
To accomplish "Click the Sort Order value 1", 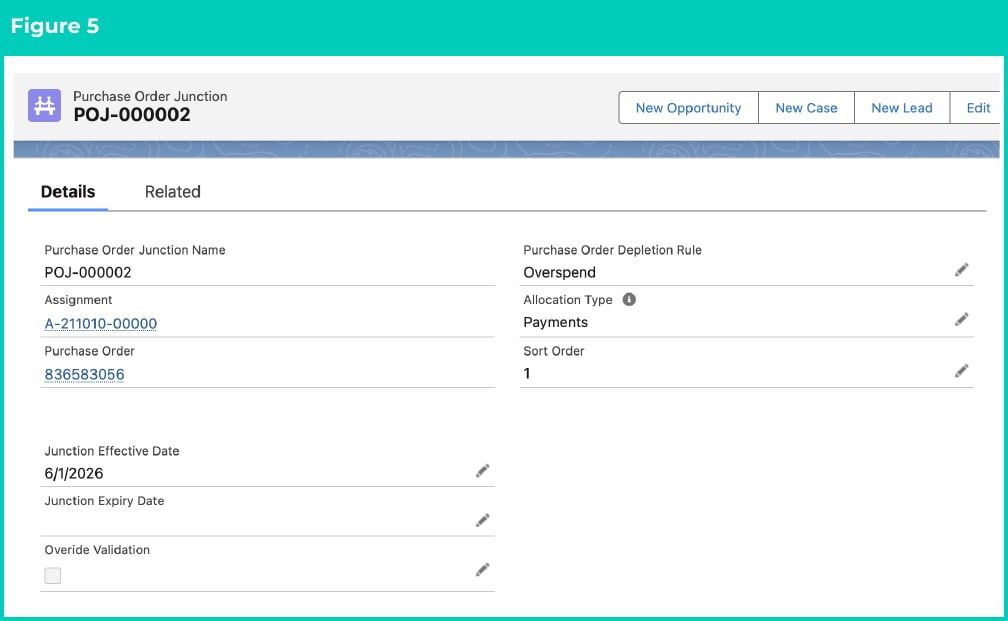I will click(x=526, y=374).
